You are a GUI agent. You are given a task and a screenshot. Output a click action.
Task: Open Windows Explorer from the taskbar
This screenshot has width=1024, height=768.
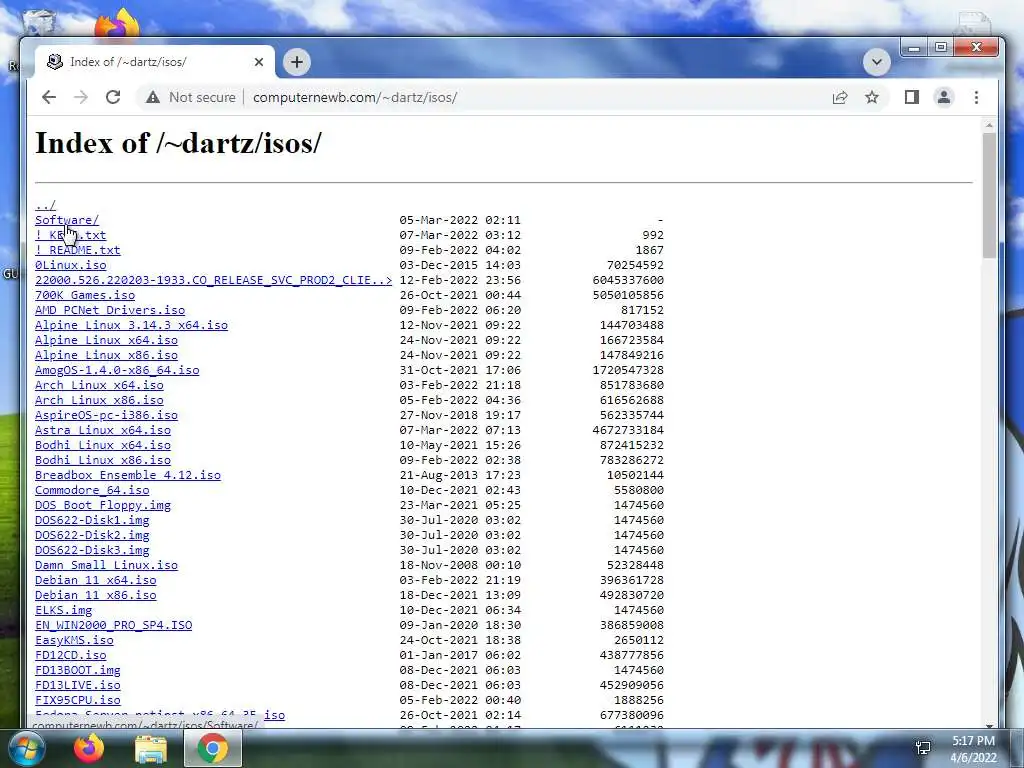[x=150, y=748]
